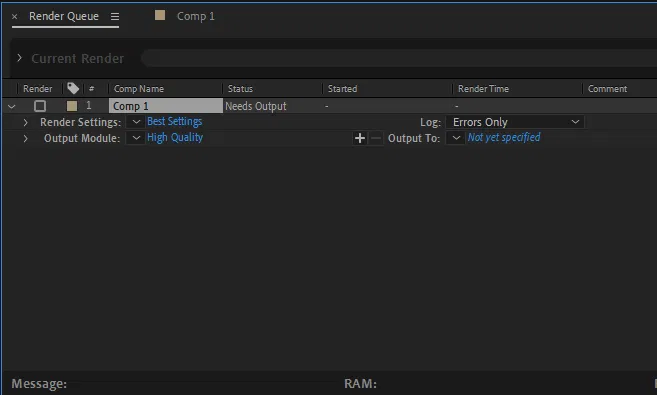
Task: Click the label tag column icon
Action: click(73, 88)
